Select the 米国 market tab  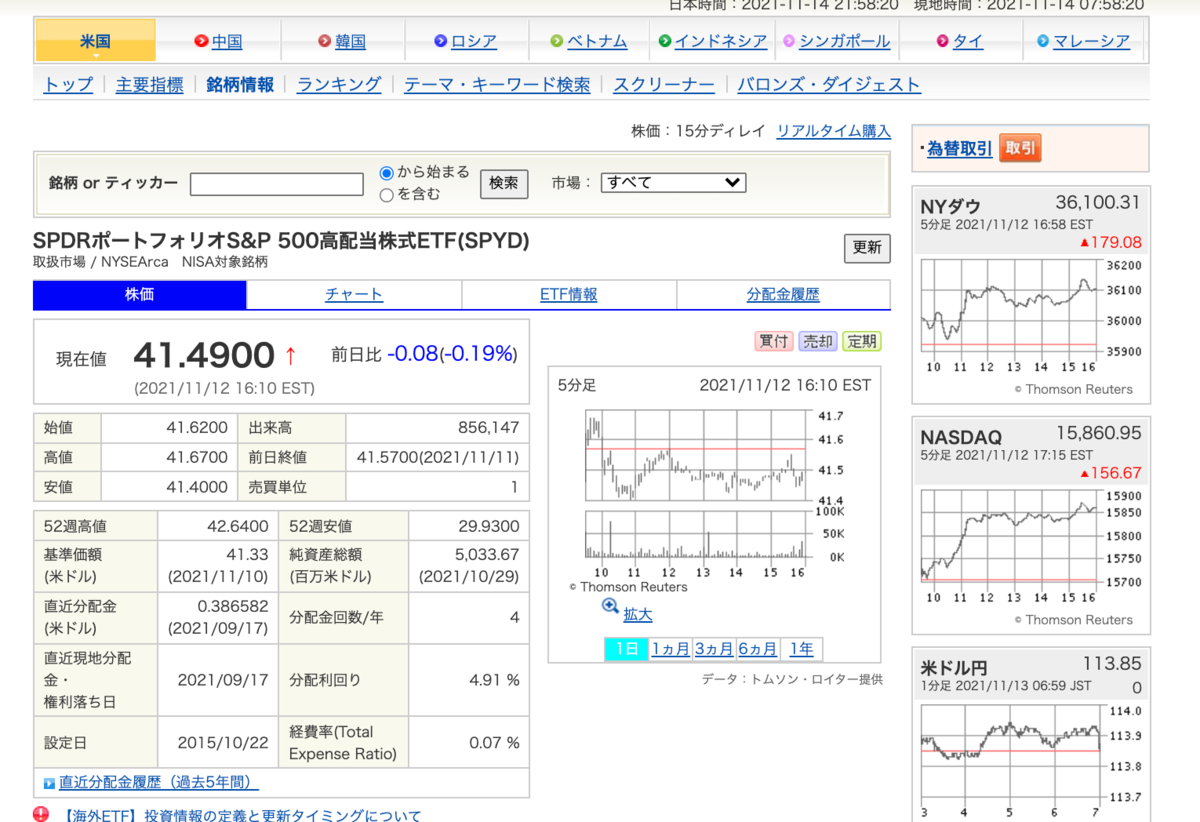tap(96, 41)
